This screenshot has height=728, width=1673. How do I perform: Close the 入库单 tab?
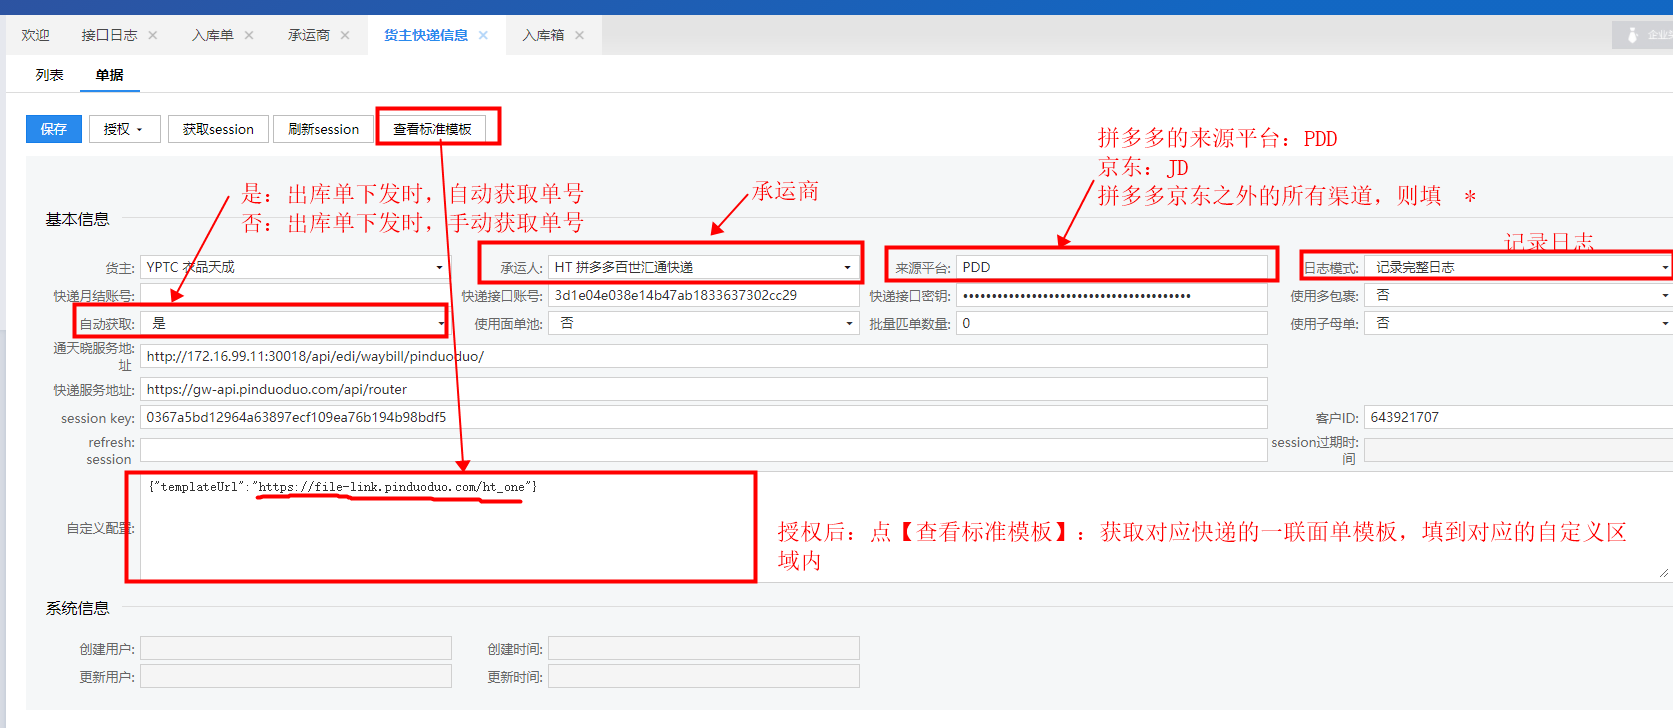[x=249, y=35]
